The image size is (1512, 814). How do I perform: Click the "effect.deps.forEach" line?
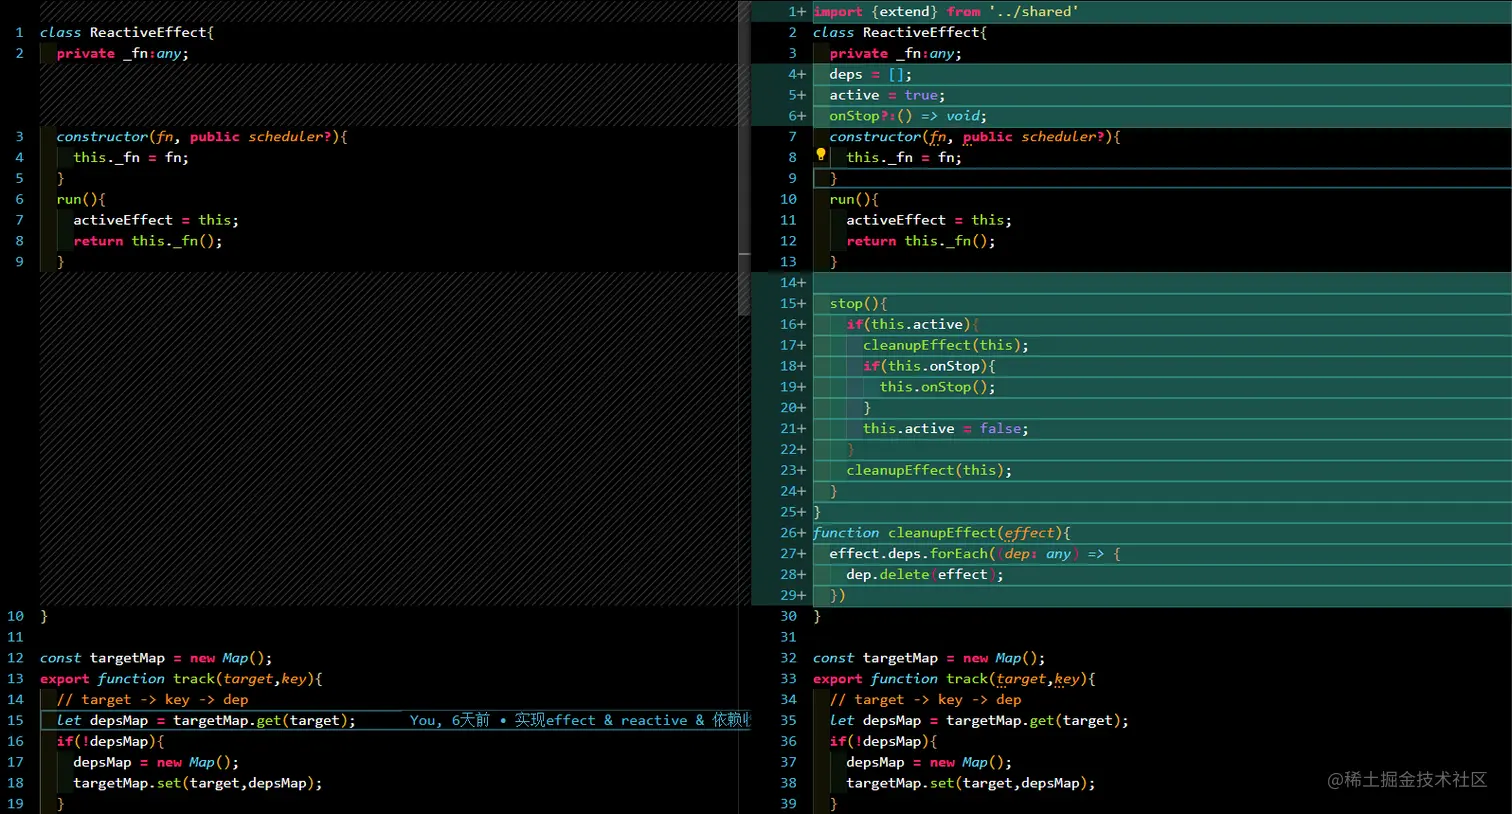pyautogui.click(x=975, y=554)
